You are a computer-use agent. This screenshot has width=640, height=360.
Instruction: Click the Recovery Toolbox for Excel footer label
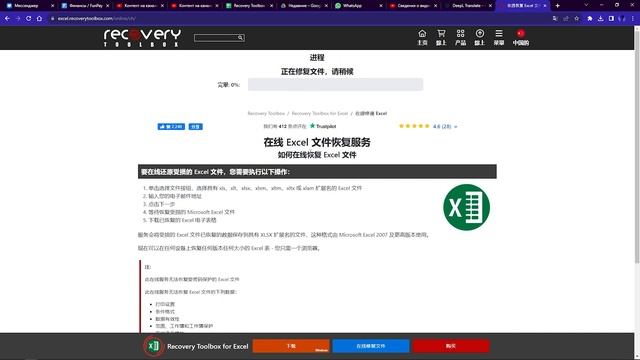click(x=207, y=346)
